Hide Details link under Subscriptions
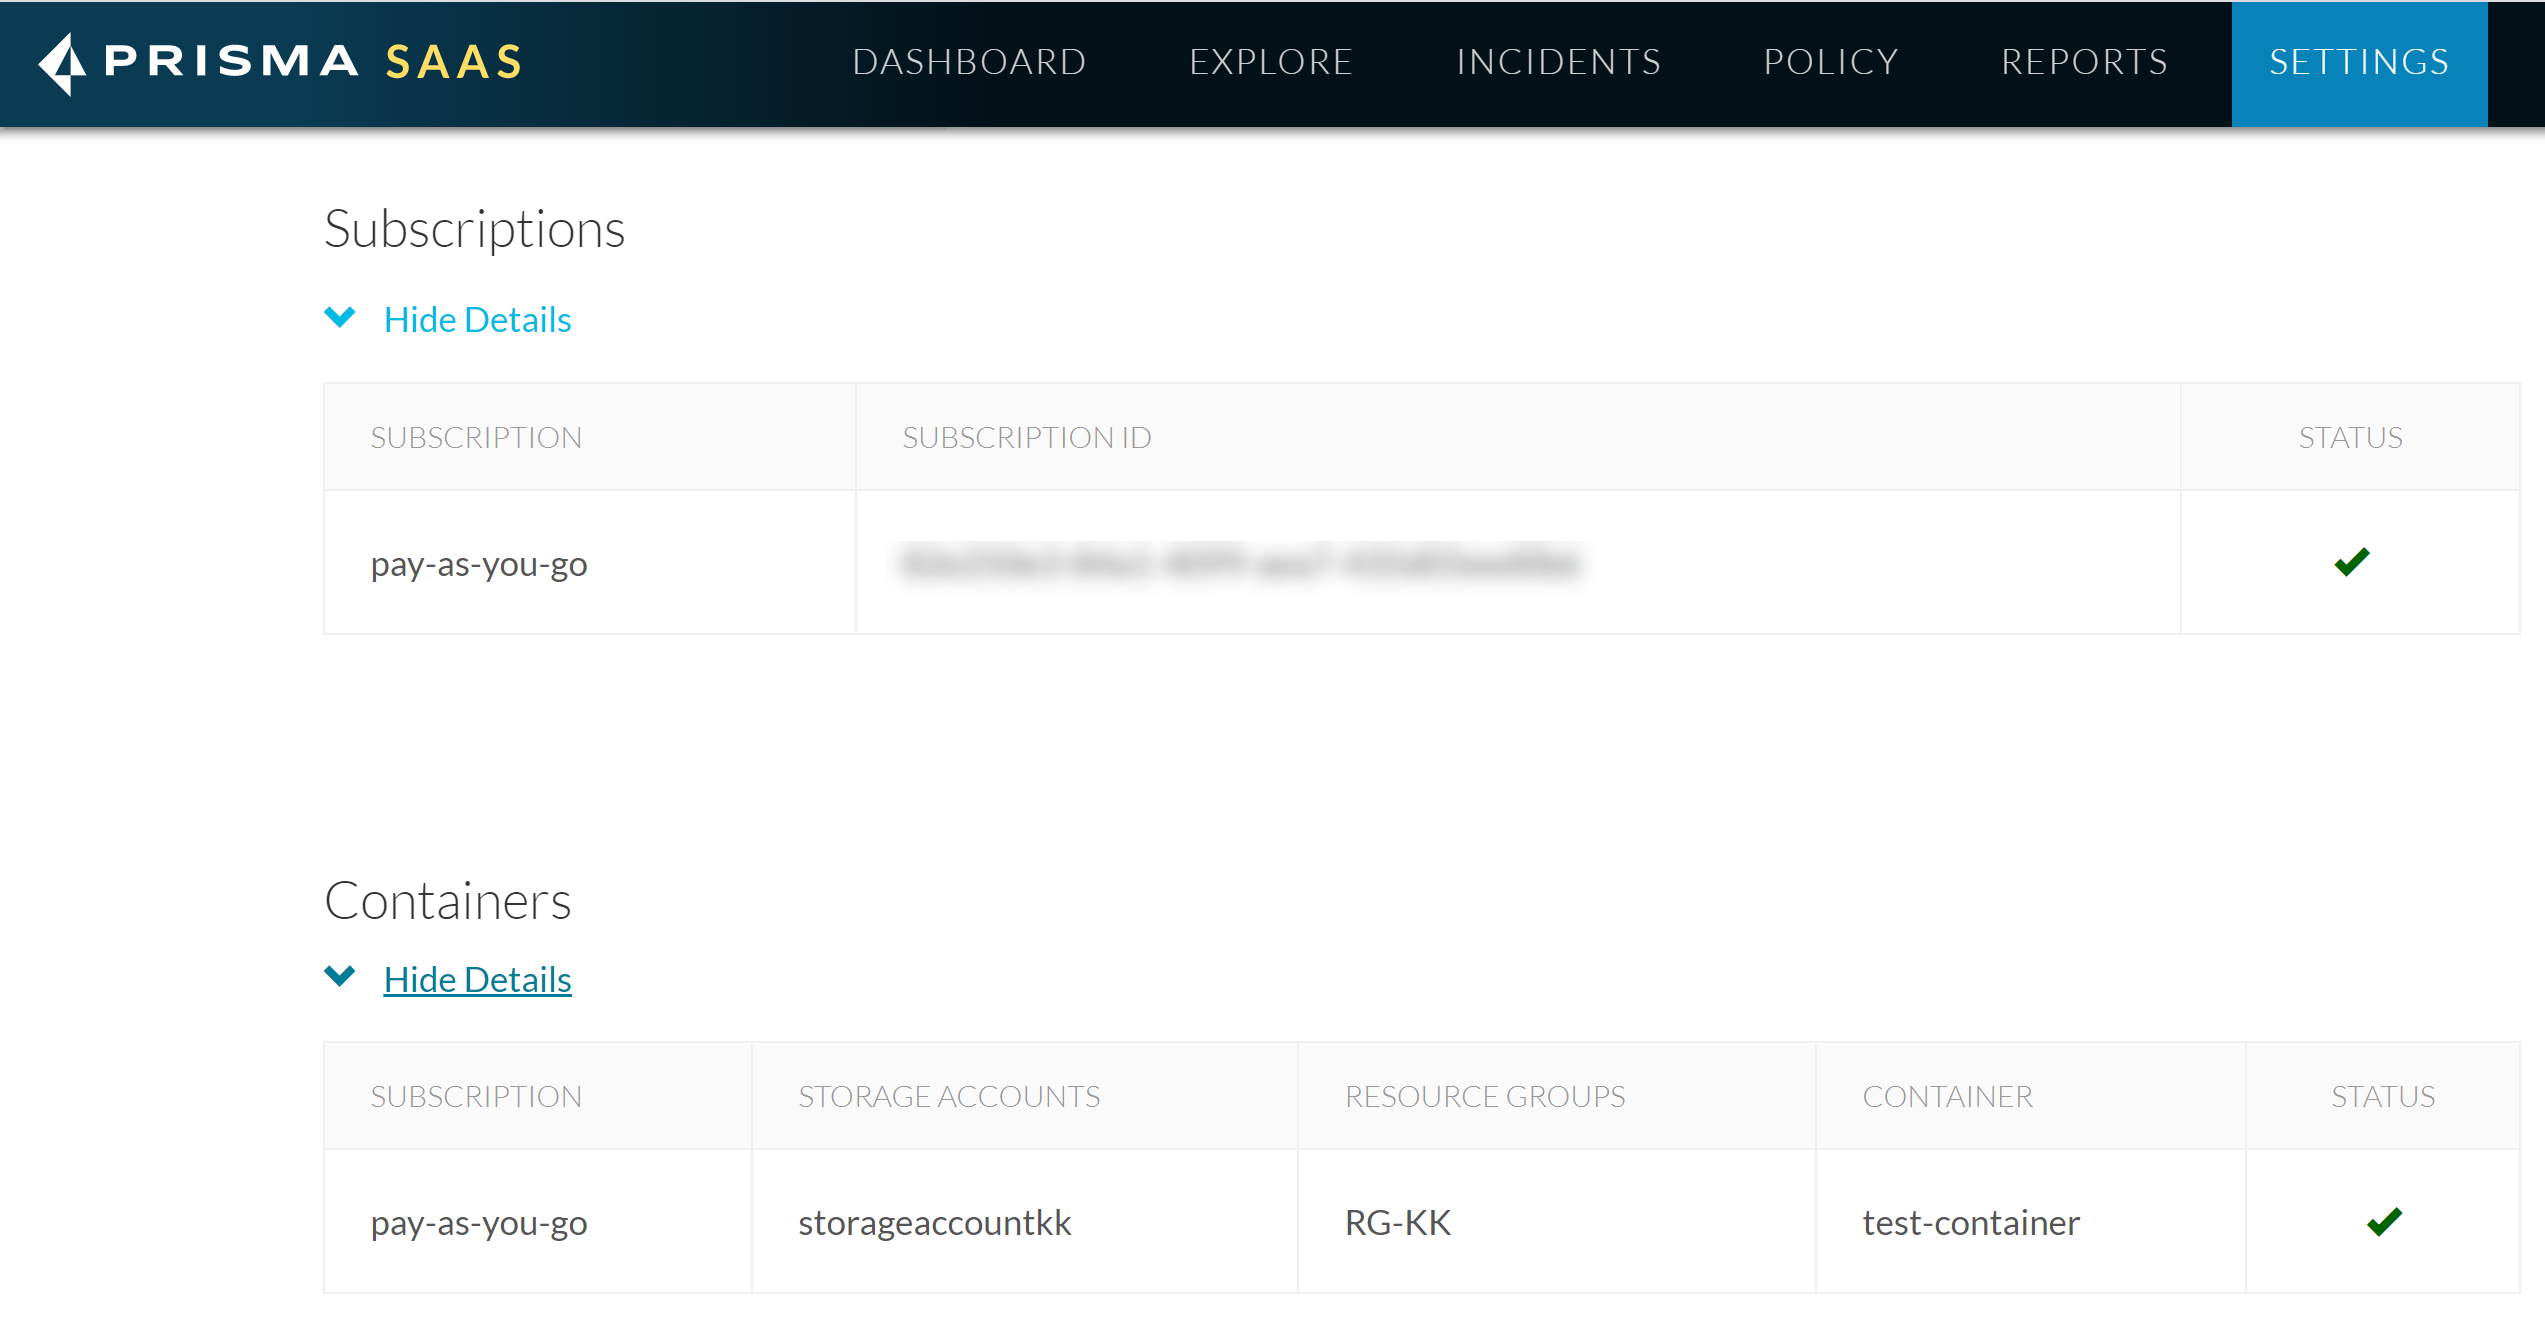 tap(477, 320)
